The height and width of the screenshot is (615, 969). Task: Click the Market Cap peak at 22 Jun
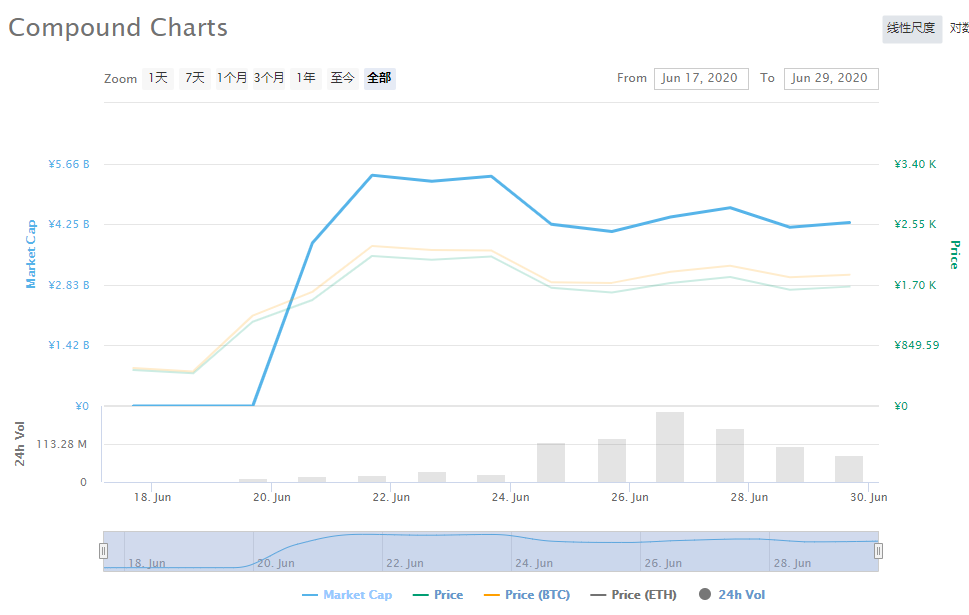point(372,176)
